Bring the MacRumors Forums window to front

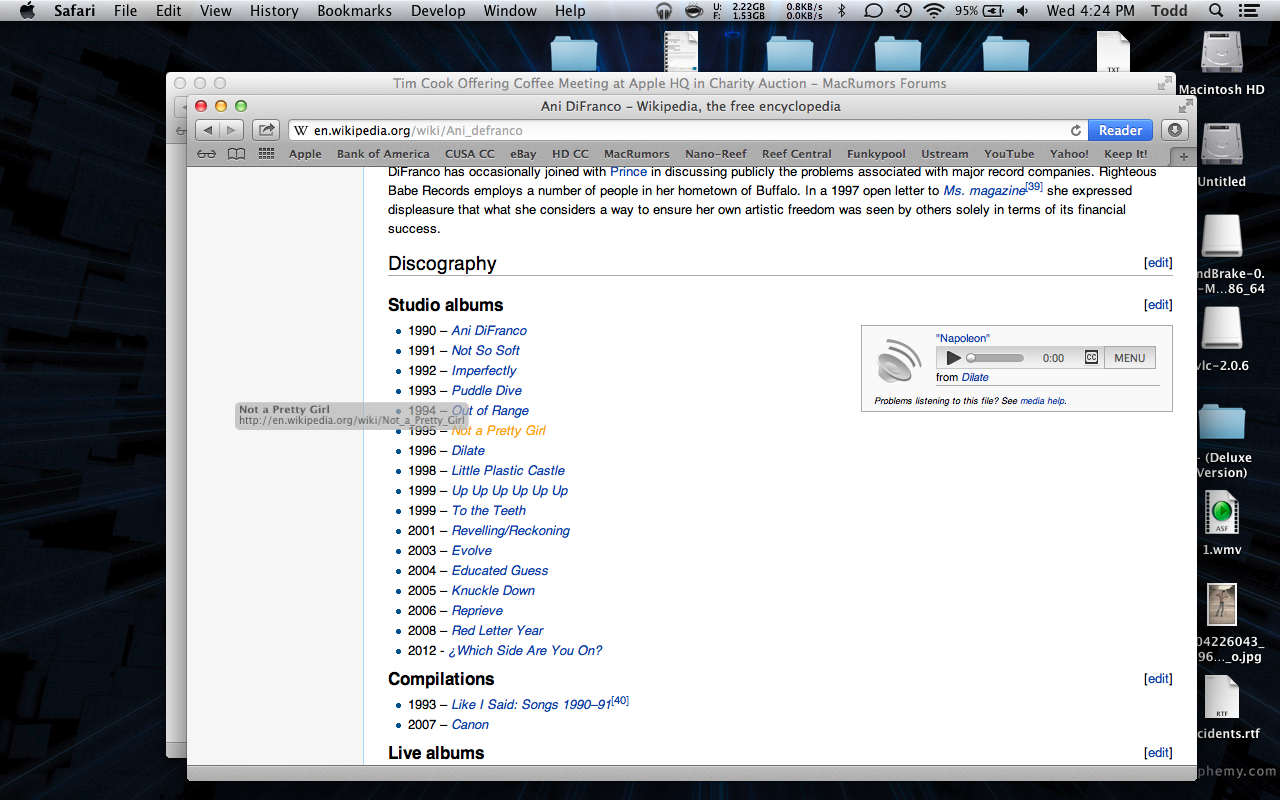(669, 83)
